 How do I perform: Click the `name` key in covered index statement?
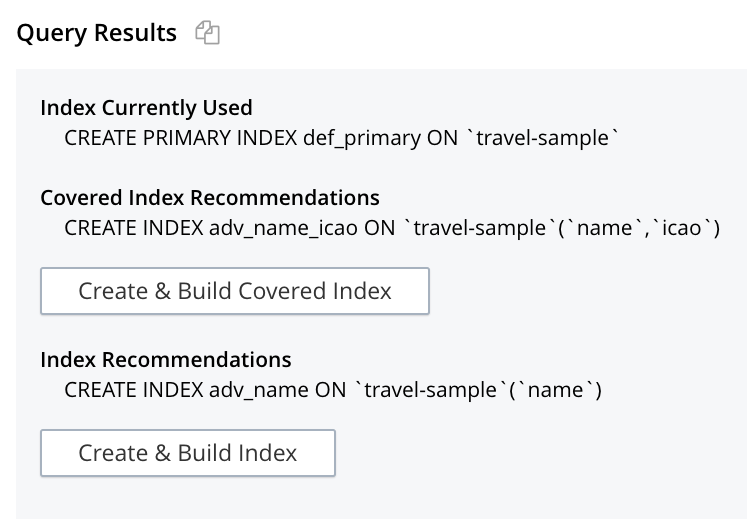point(606,228)
